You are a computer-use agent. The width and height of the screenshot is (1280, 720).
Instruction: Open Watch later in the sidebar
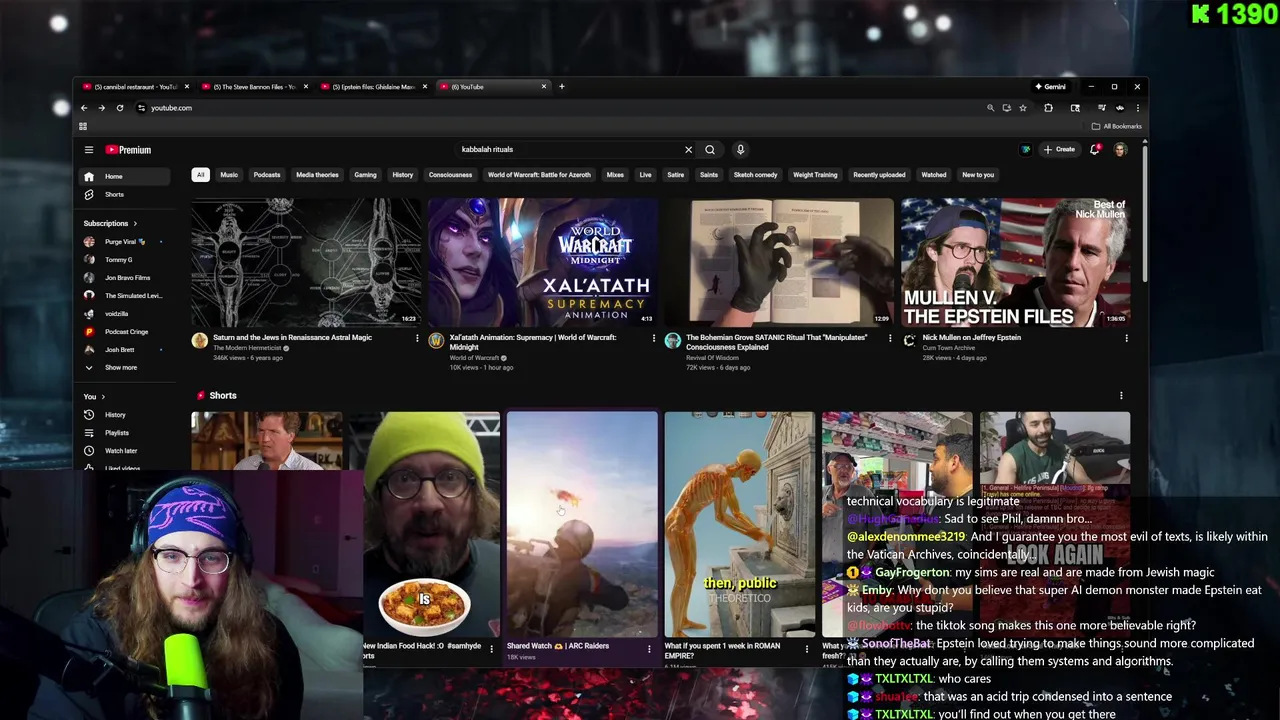(x=125, y=451)
